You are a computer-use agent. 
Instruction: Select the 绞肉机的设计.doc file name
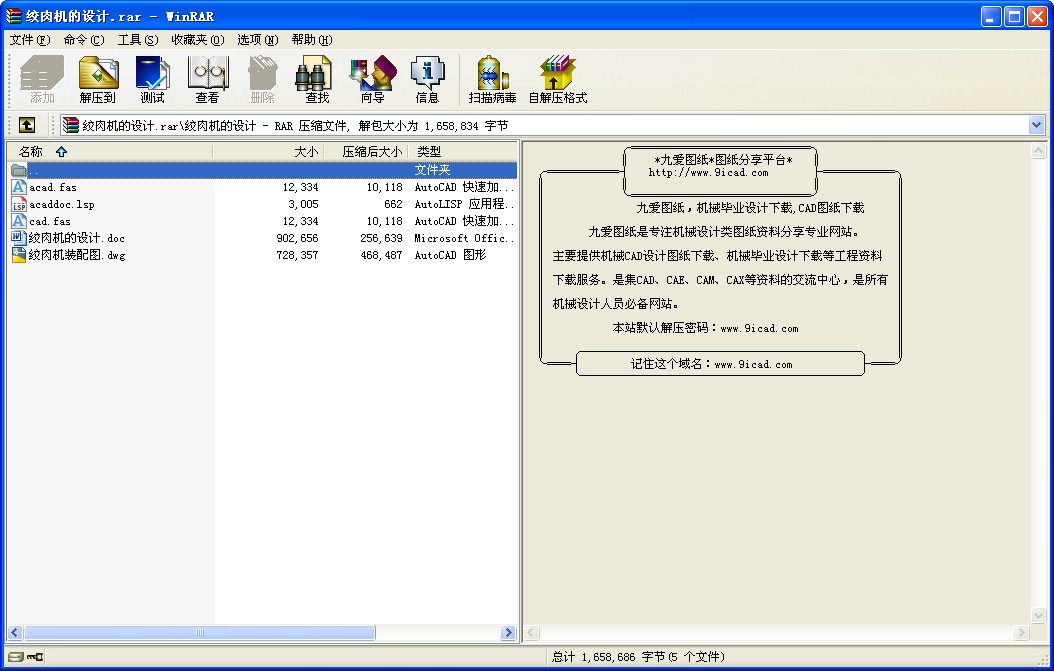[77, 238]
